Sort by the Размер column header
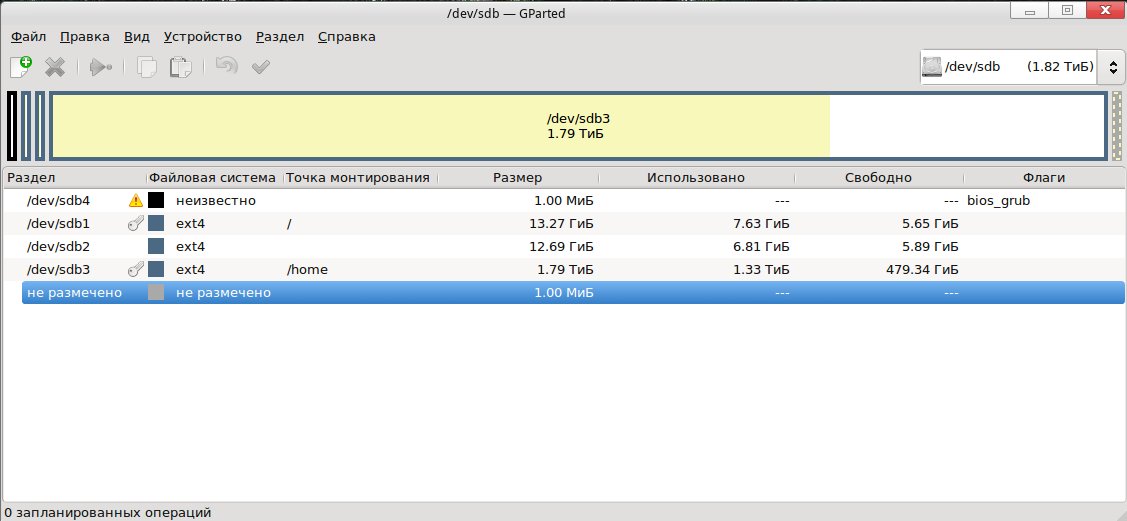The width and height of the screenshot is (1127, 521). 518,177
